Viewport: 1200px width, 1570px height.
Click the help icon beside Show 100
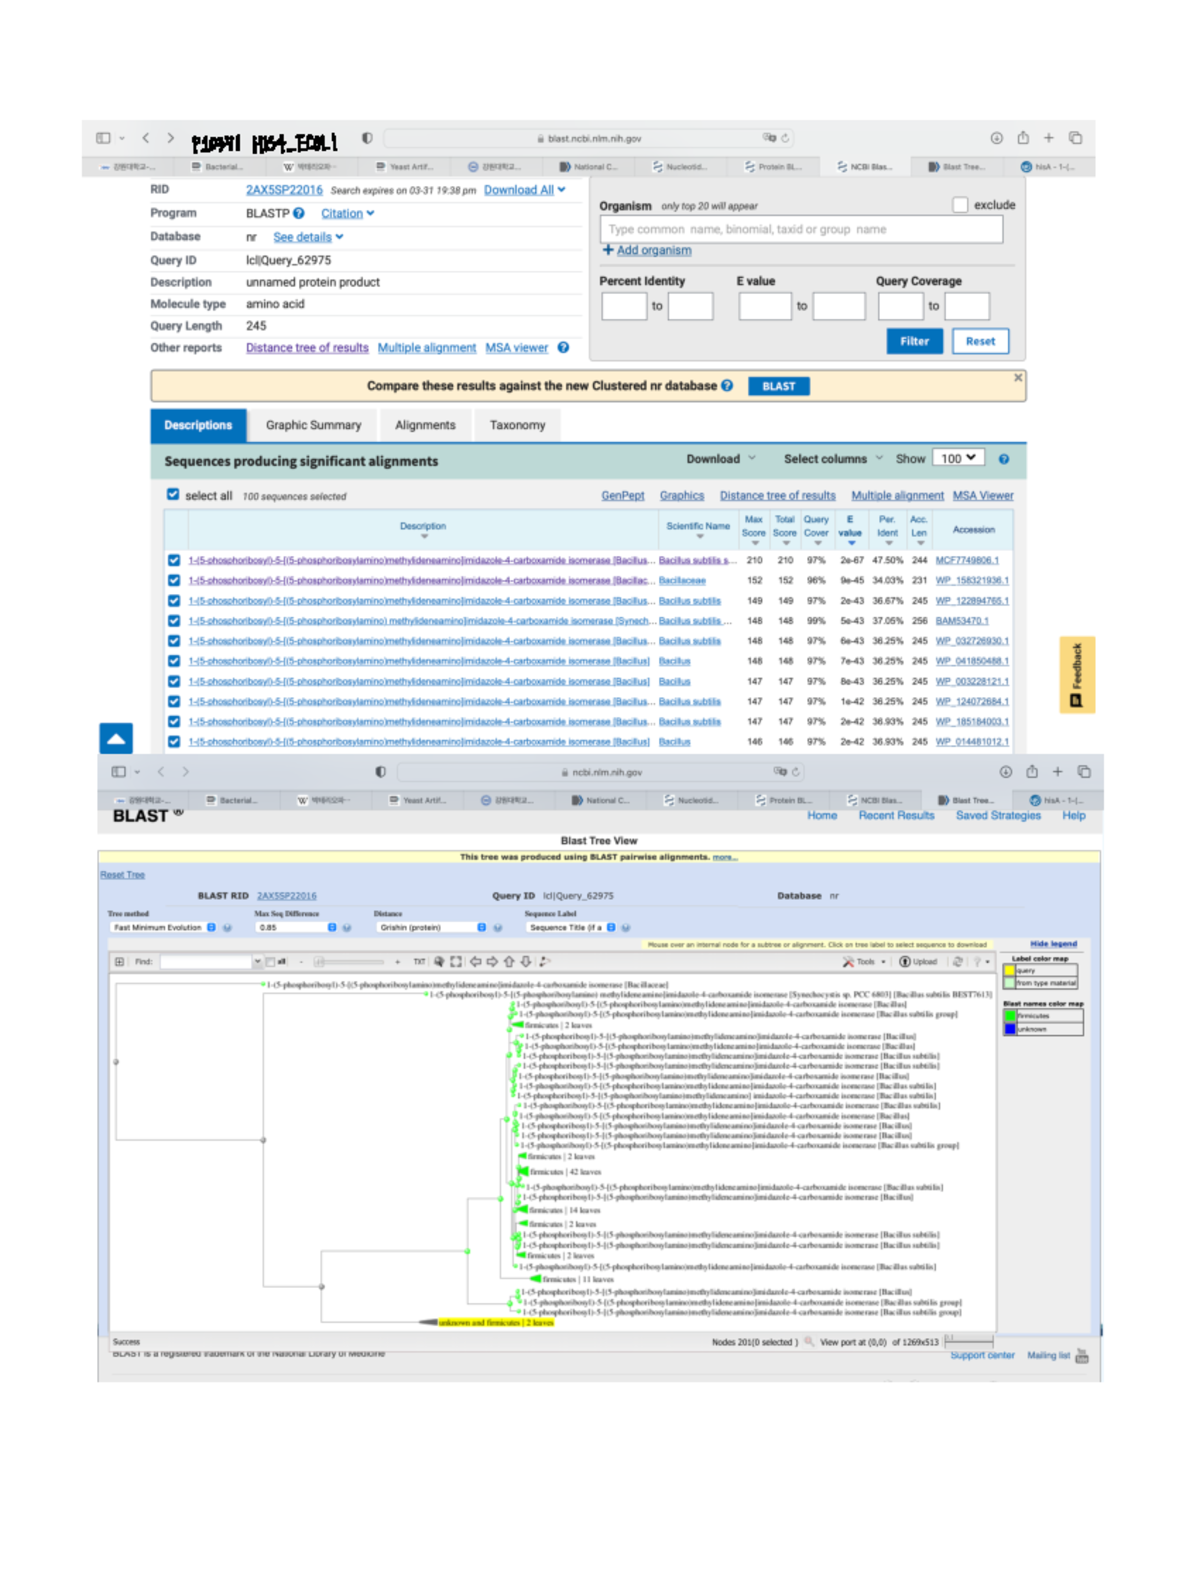click(x=1003, y=459)
